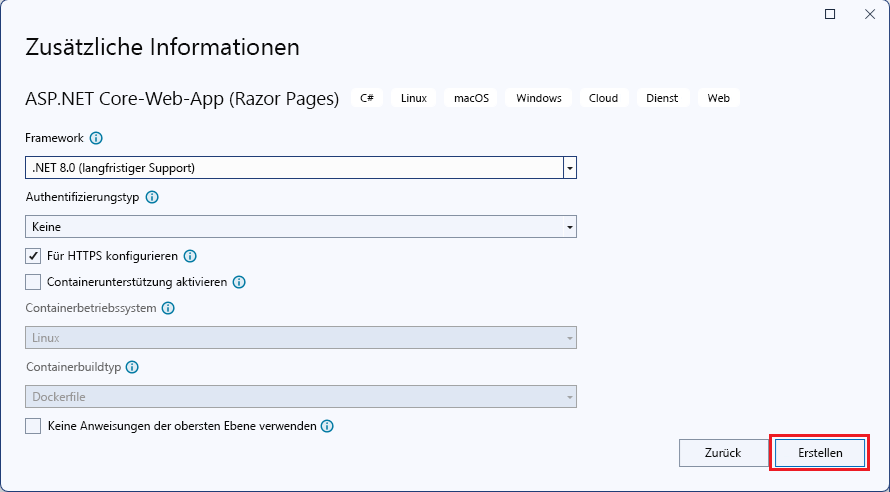Viewport: 890px width, 492px height.
Task: Click the info icon next to Containerbuildtyp
Action: (x=132, y=367)
